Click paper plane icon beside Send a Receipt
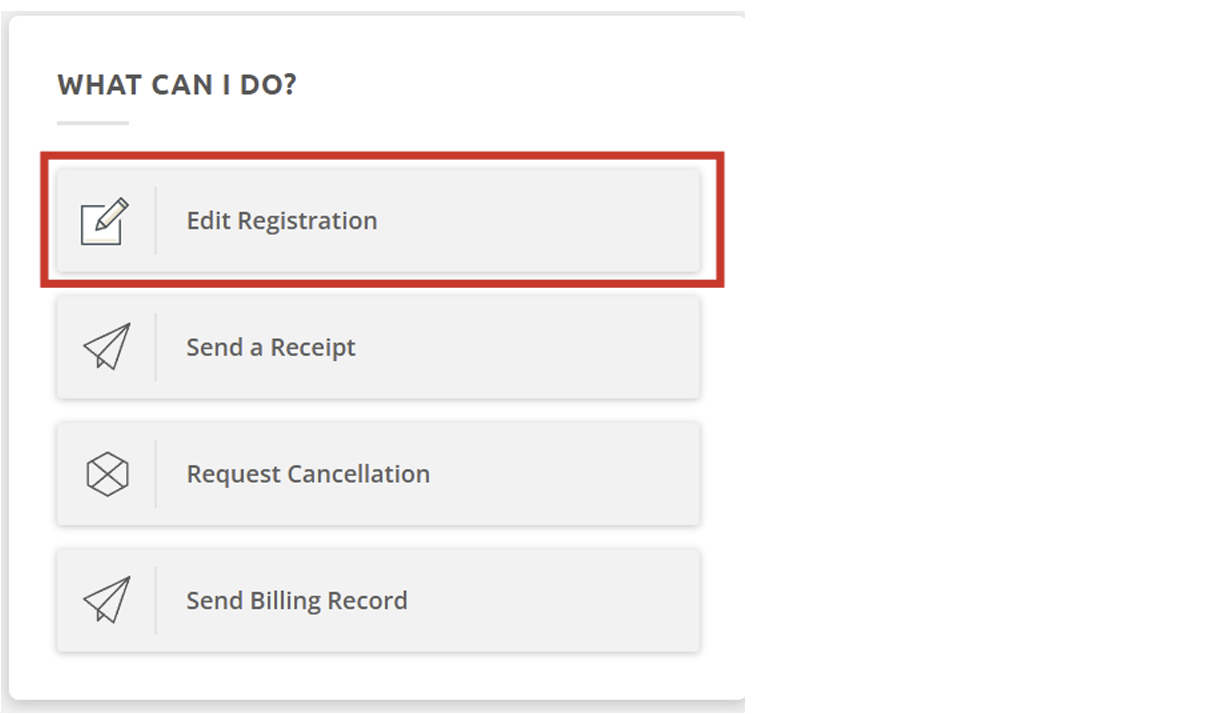This screenshot has height=714, width=1229. (106, 347)
